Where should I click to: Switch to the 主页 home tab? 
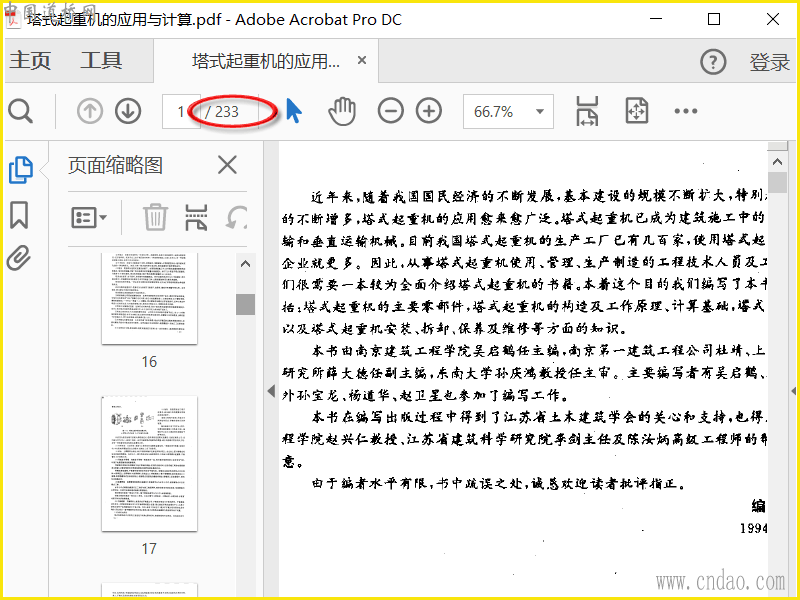31,60
